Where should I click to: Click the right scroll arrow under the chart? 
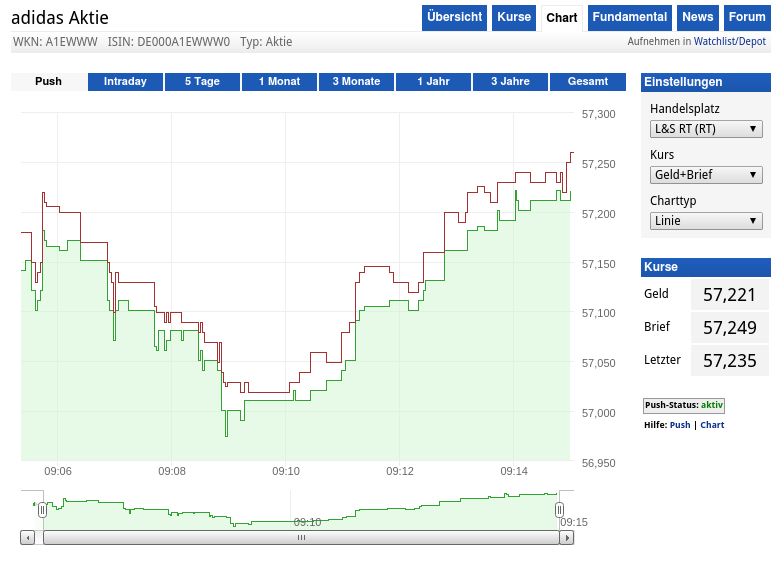[x=567, y=537]
